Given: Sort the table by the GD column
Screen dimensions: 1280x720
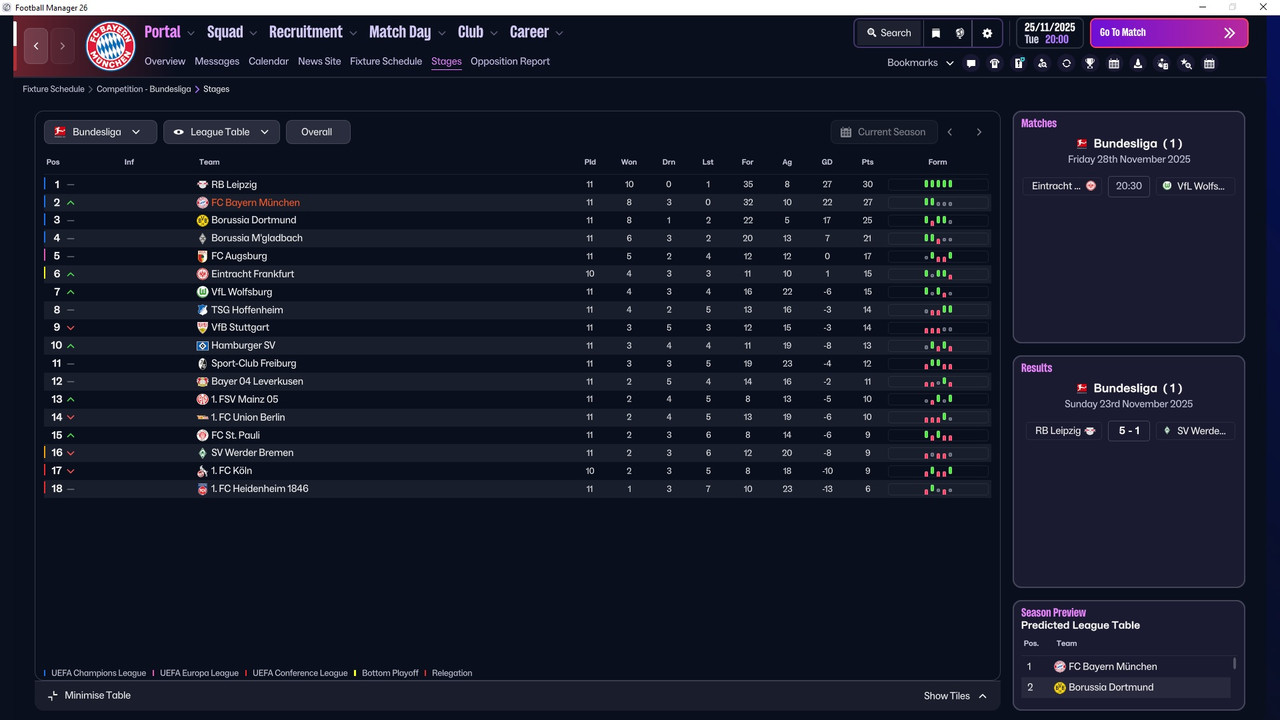Looking at the screenshot, I should (827, 162).
